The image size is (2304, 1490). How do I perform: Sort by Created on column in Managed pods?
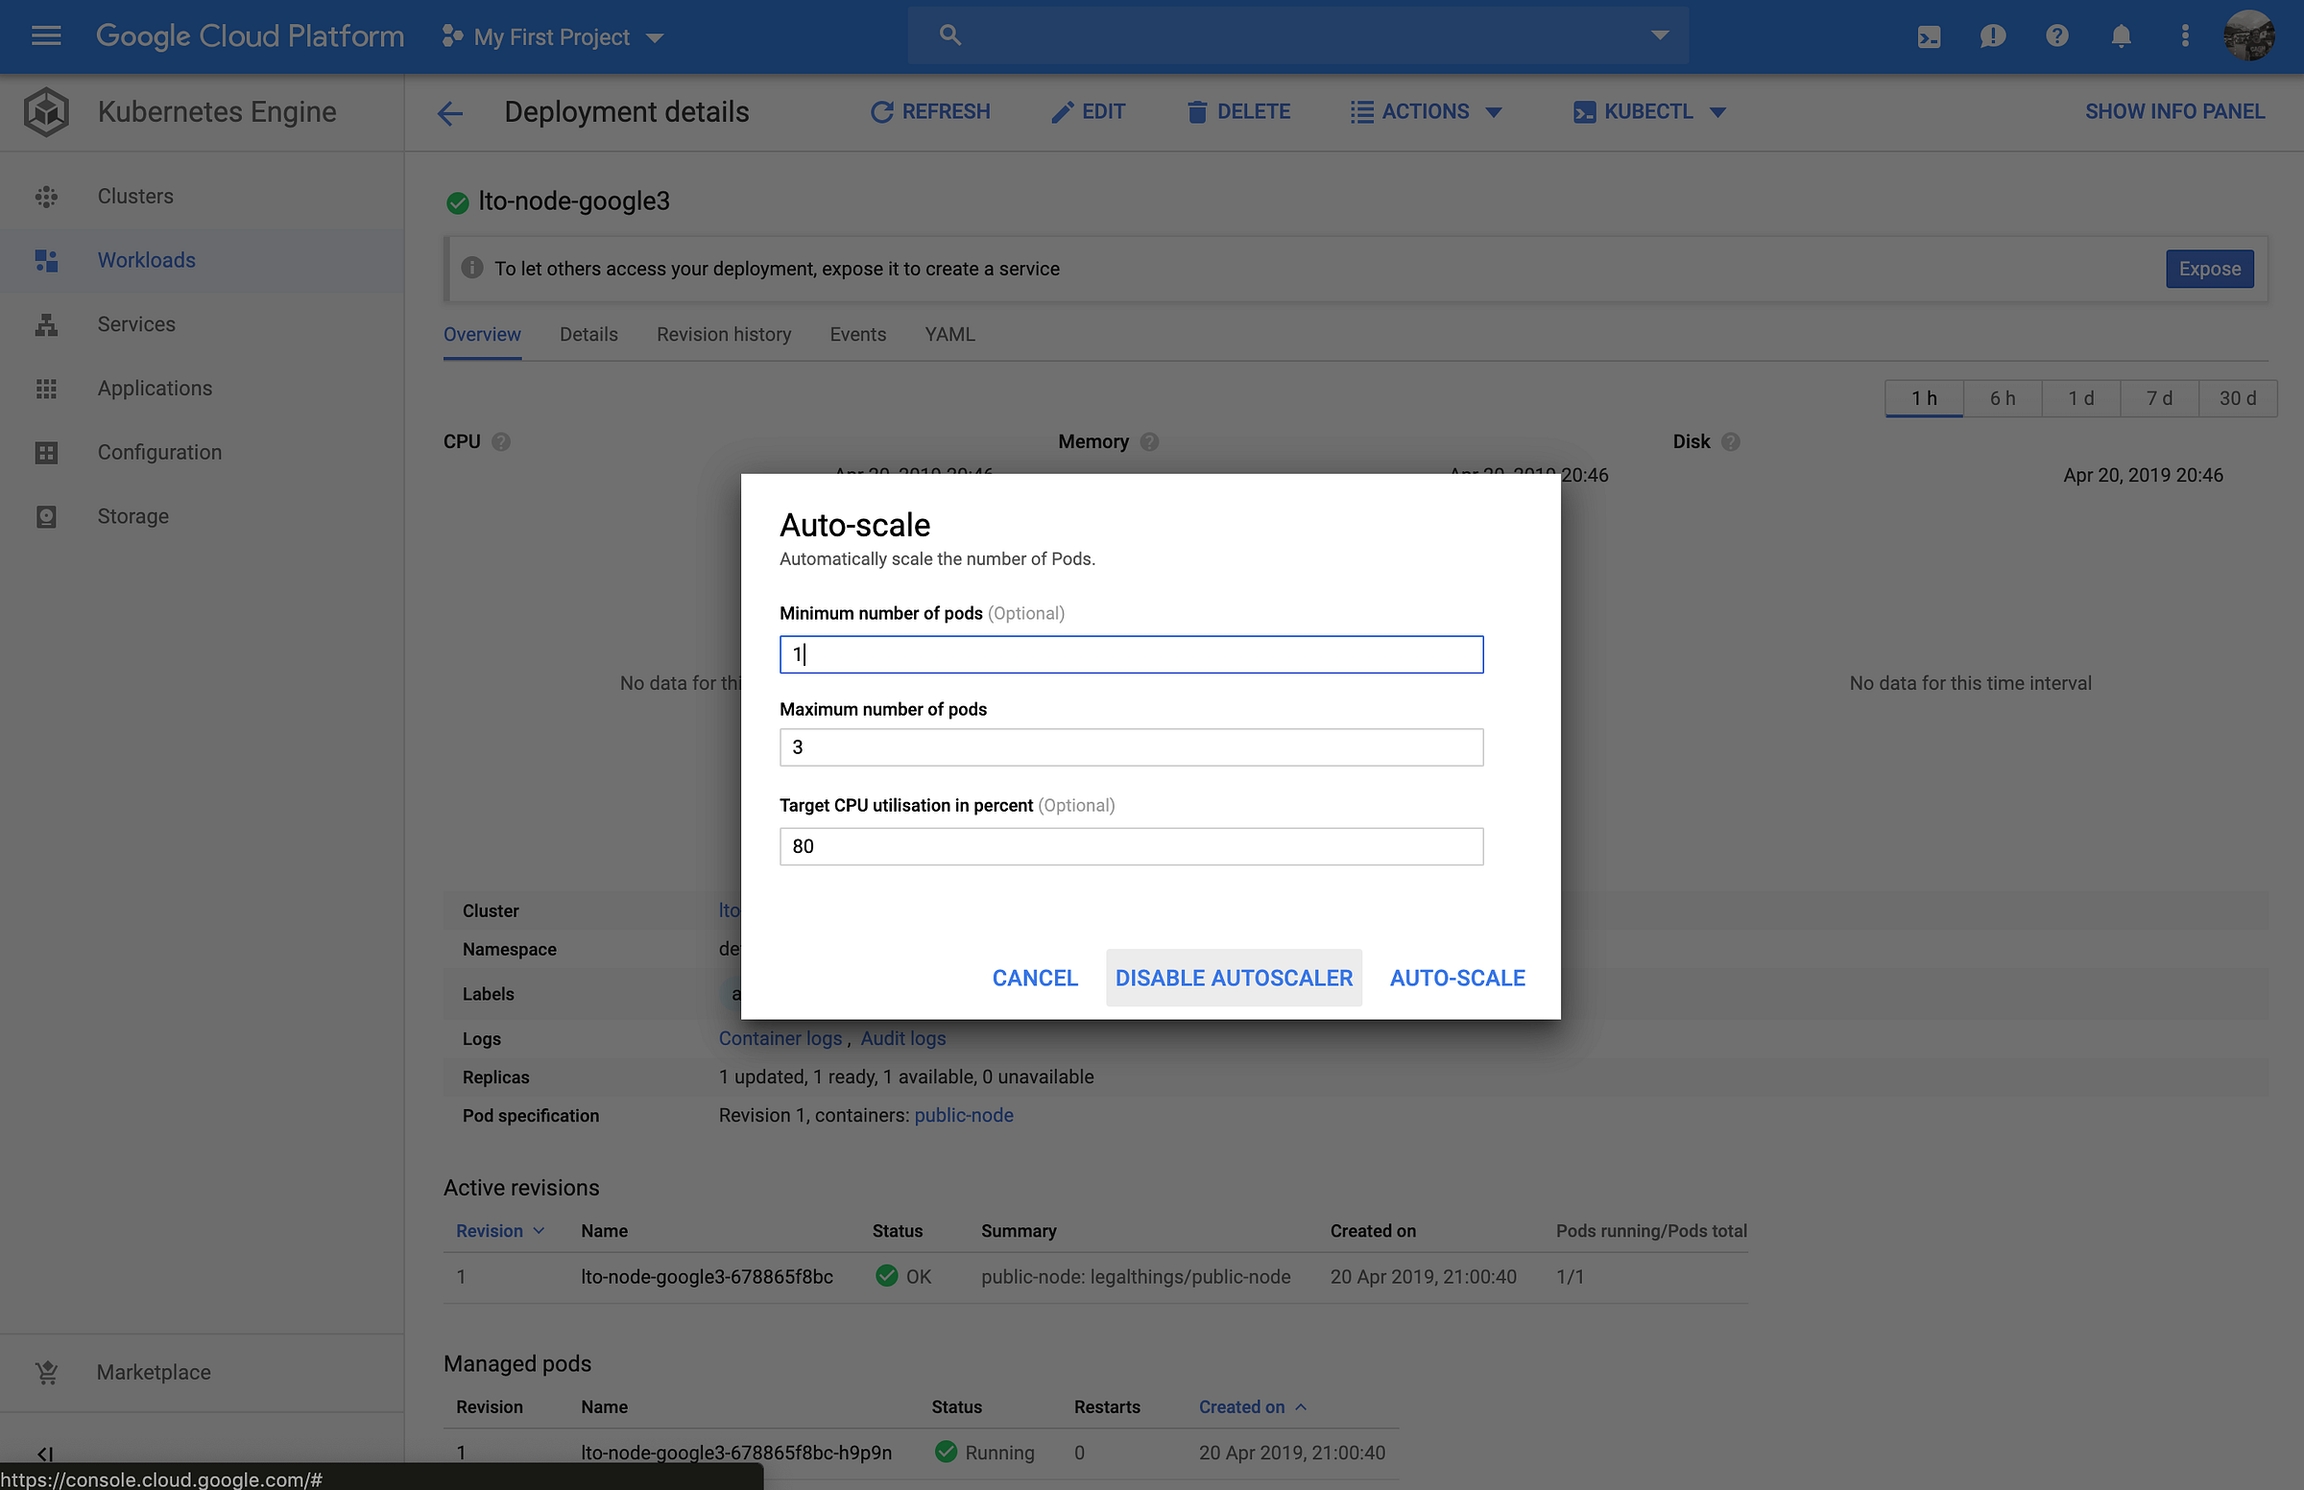click(x=1253, y=1407)
